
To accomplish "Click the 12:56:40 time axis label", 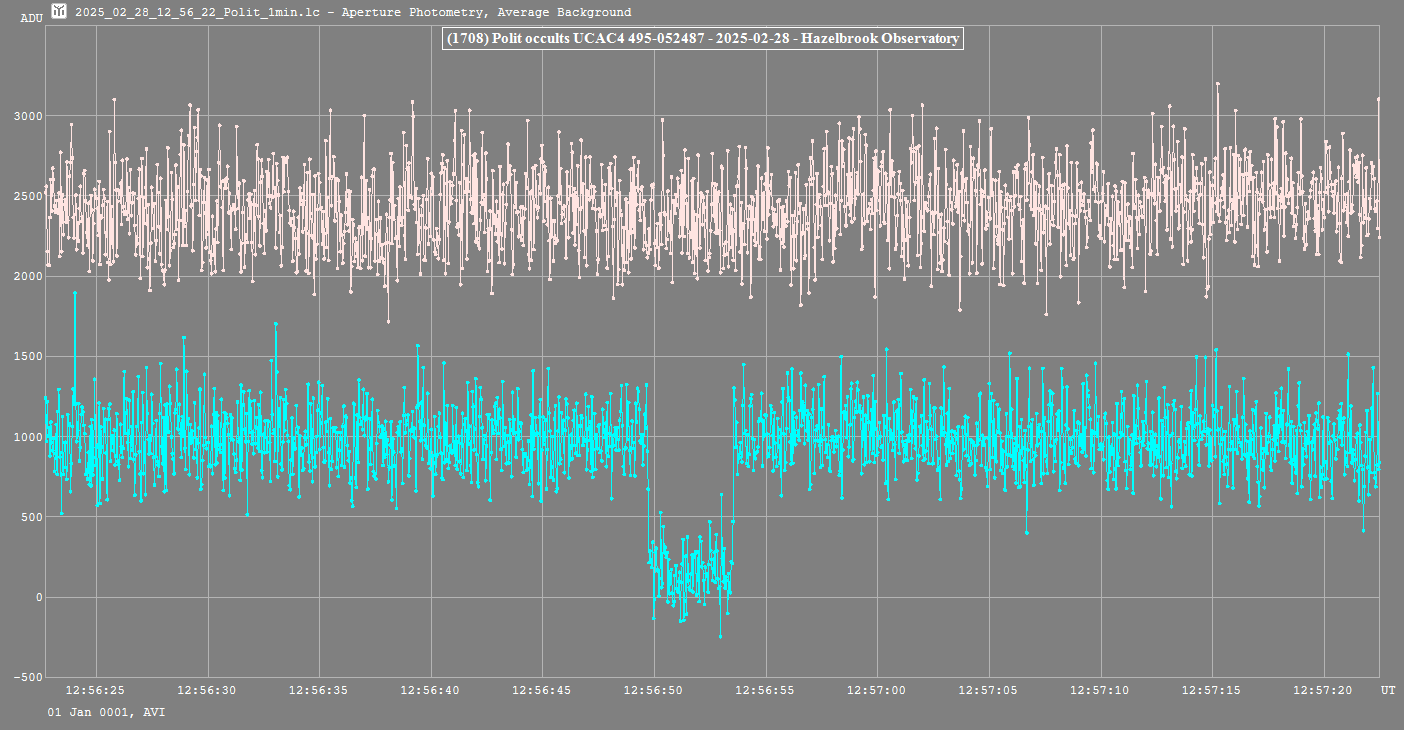I will (431, 690).
